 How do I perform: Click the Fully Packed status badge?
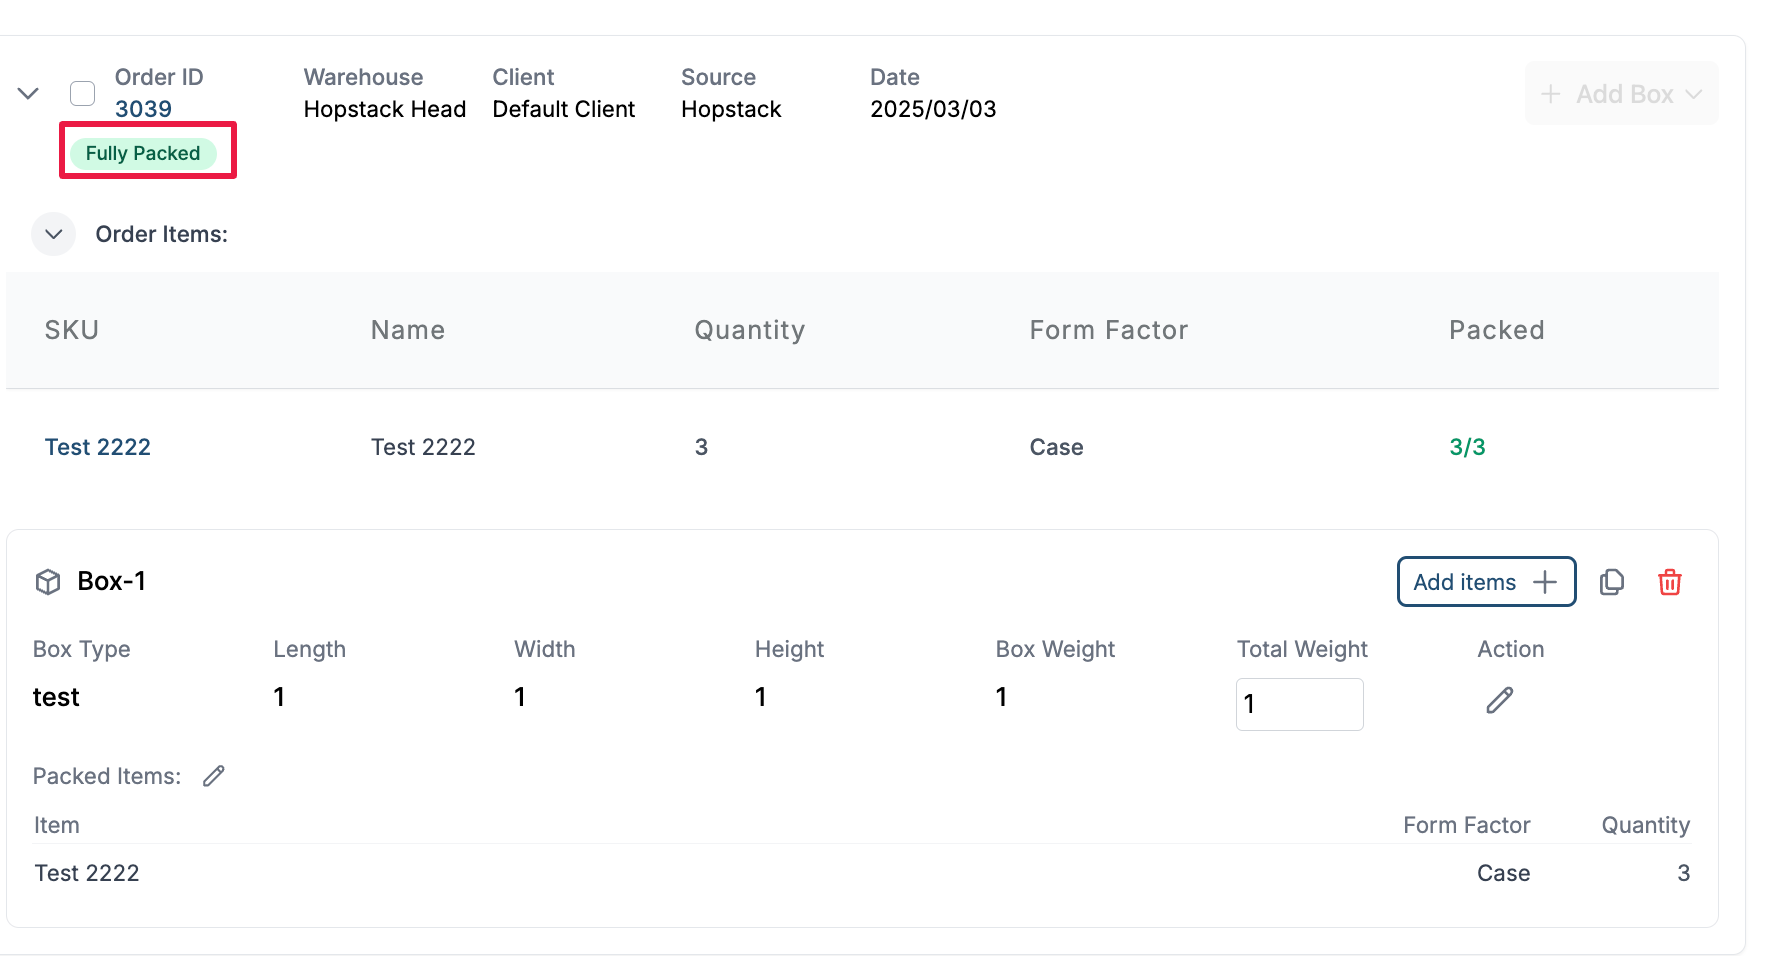coord(143,153)
